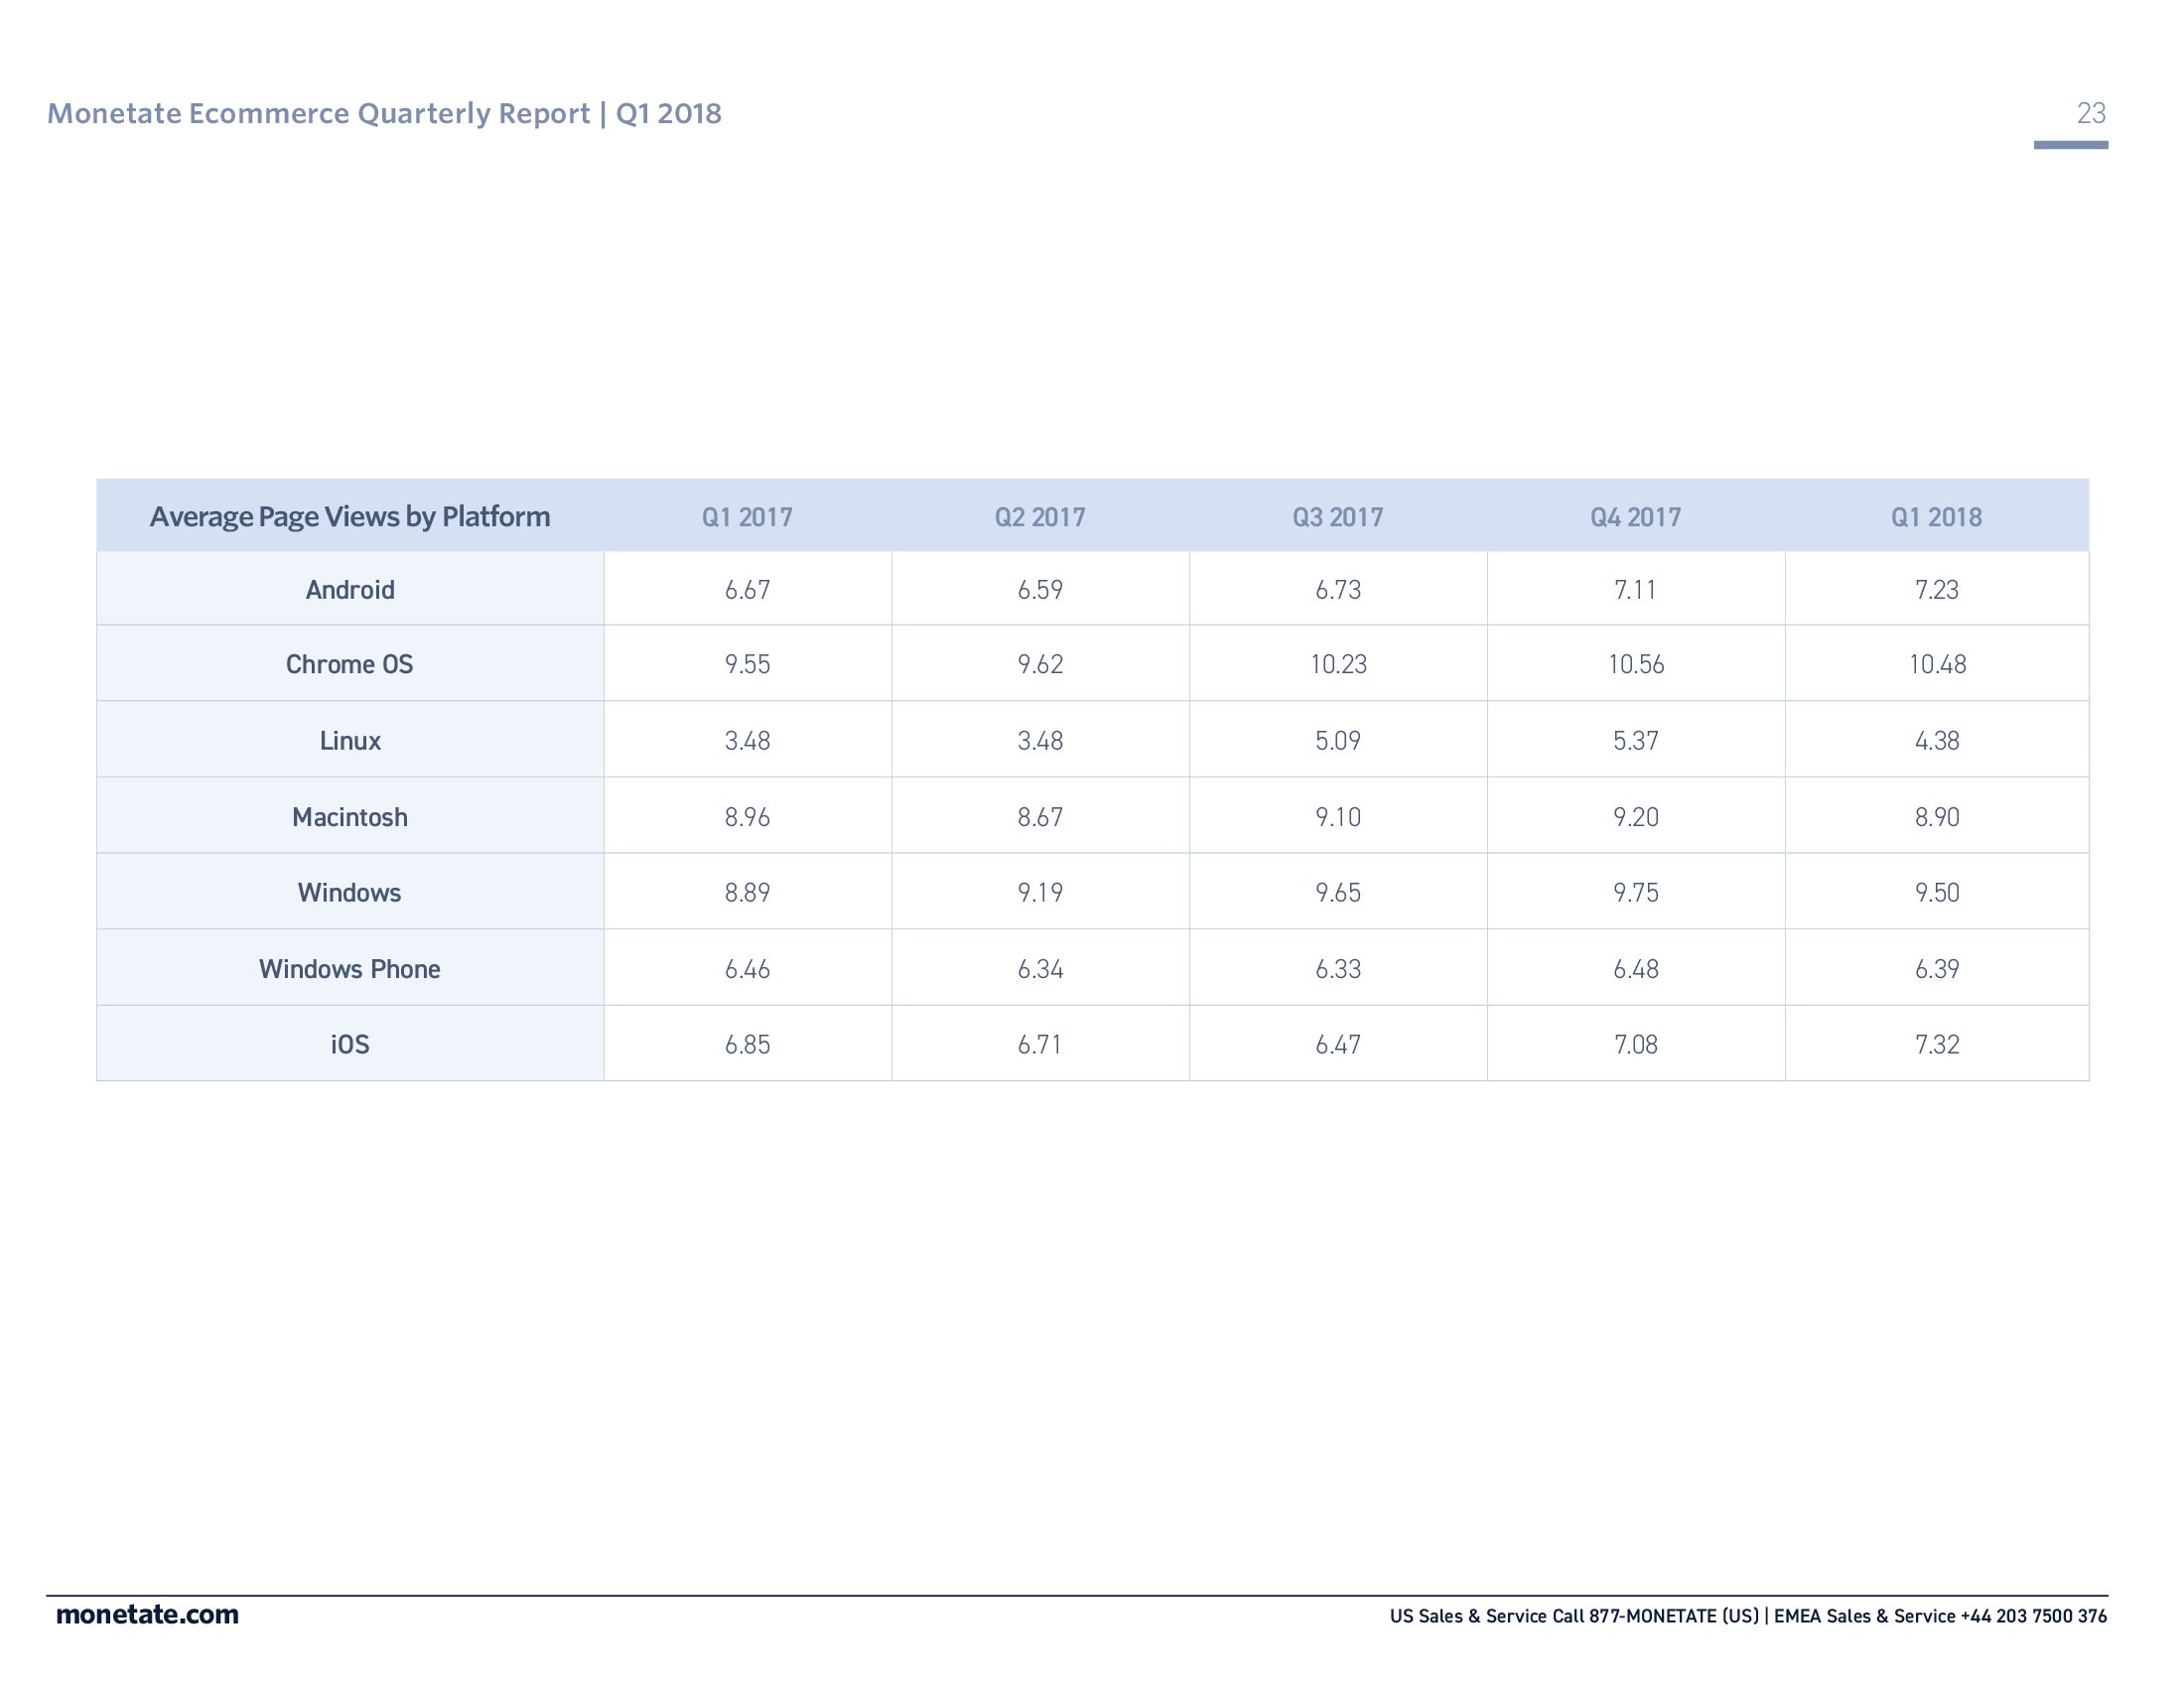Click Chrome OS Q4 2017 value 10.56
The width and height of the screenshot is (2184, 1688).
click(x=1635, y=664)
